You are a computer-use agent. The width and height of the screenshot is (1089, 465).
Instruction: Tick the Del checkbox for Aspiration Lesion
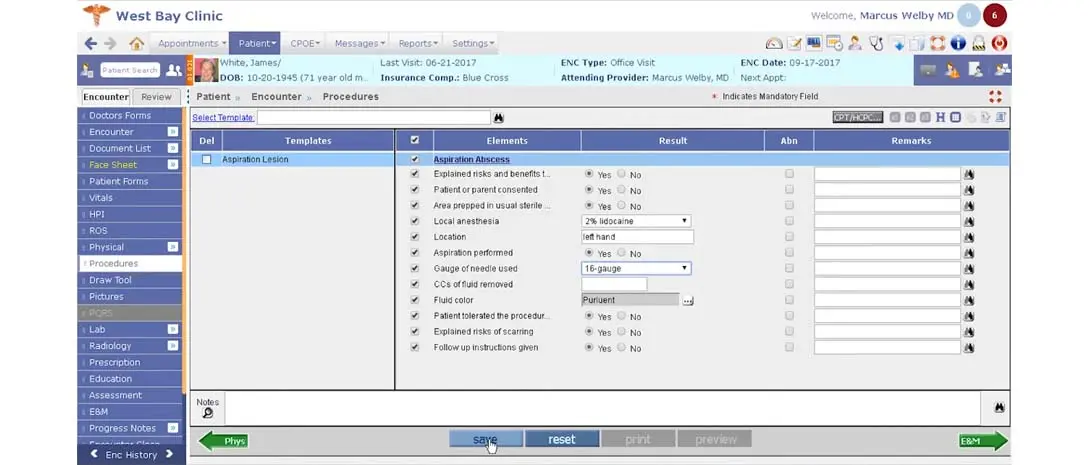pyautogui.click(x=206, y=160)
